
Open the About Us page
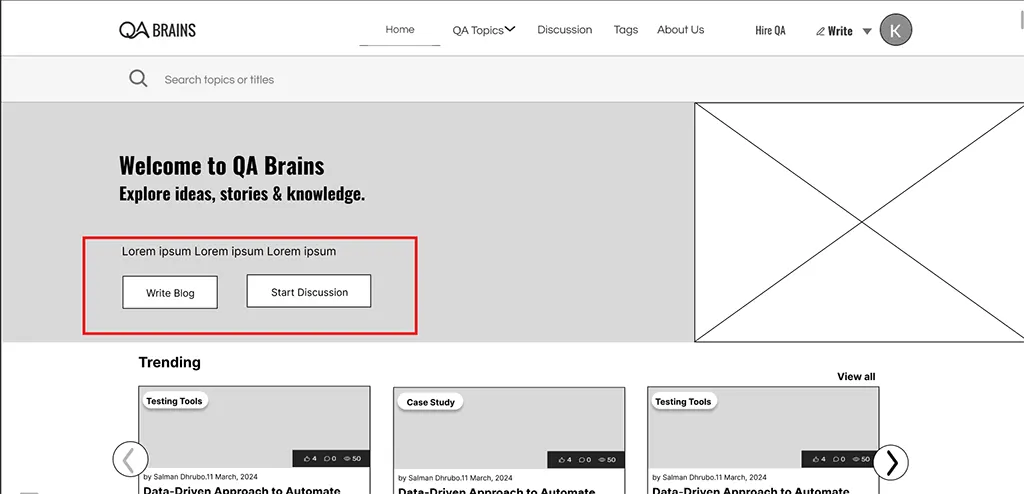tap(680, 29)
